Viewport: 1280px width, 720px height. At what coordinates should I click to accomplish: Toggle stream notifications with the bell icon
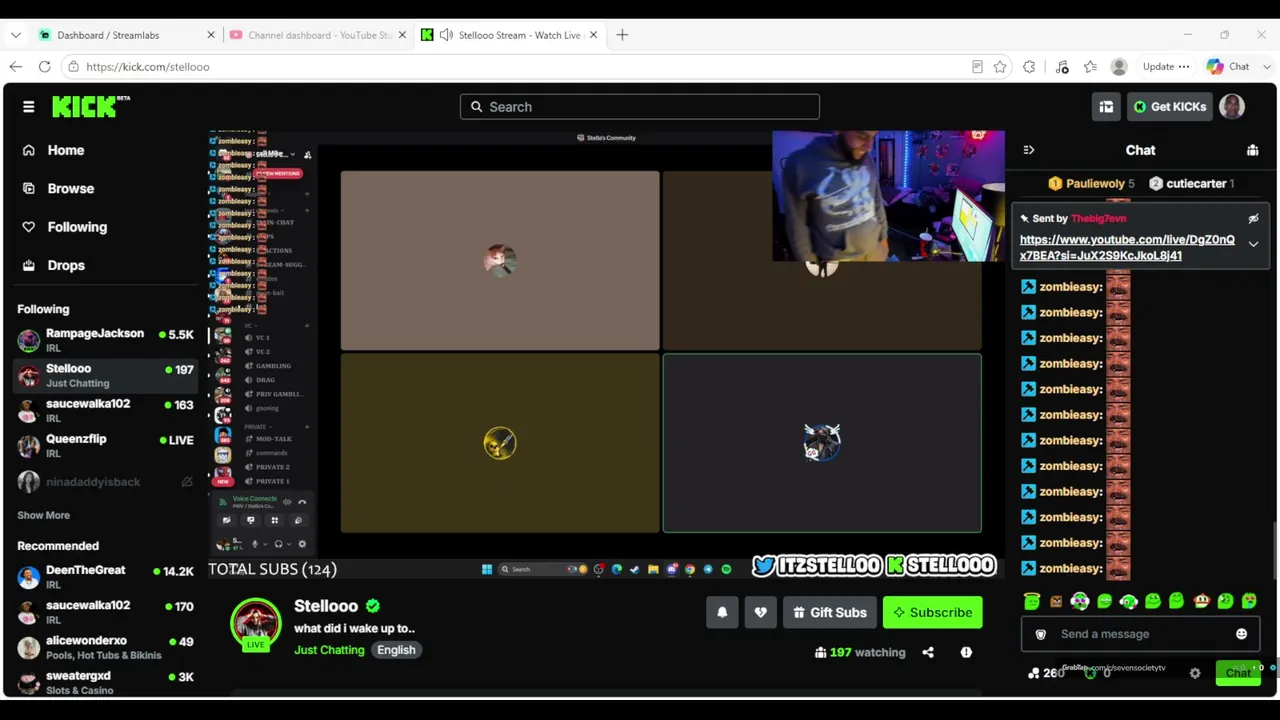(x=722, y=613)
